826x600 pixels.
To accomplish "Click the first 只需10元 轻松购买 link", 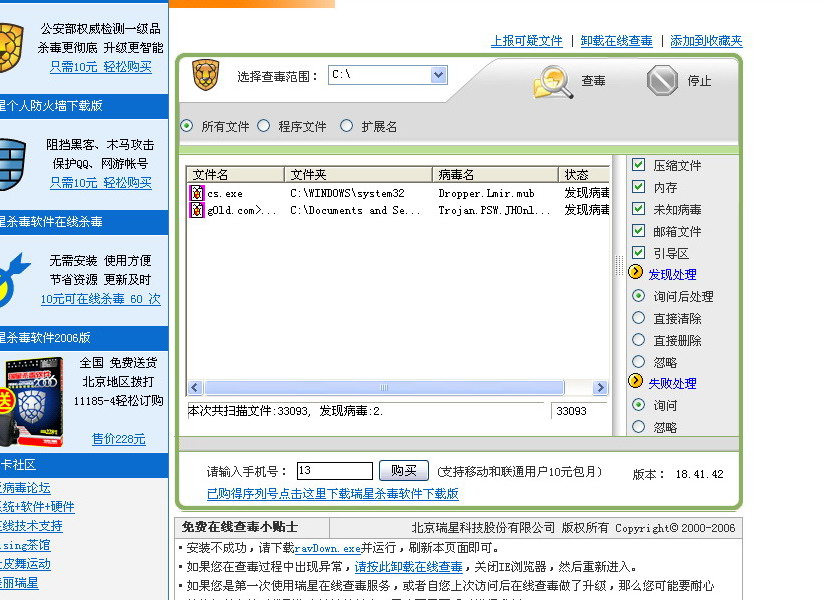I will (x=101, y=67).
